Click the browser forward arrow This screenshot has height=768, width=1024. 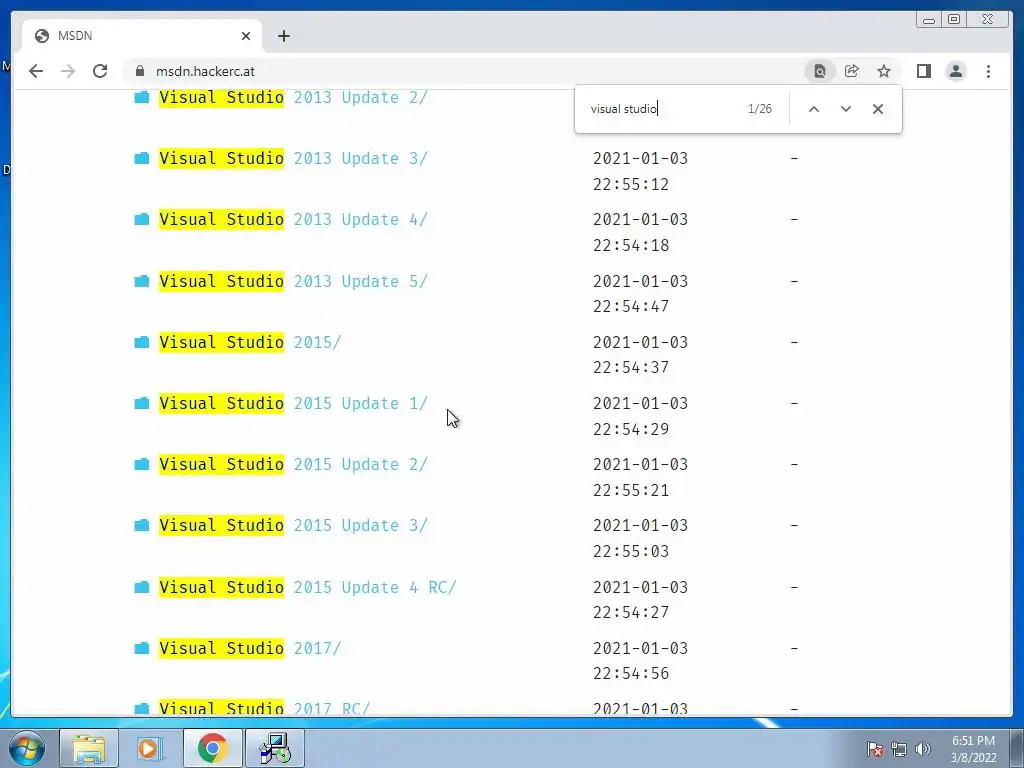click(x=68, y=71)
